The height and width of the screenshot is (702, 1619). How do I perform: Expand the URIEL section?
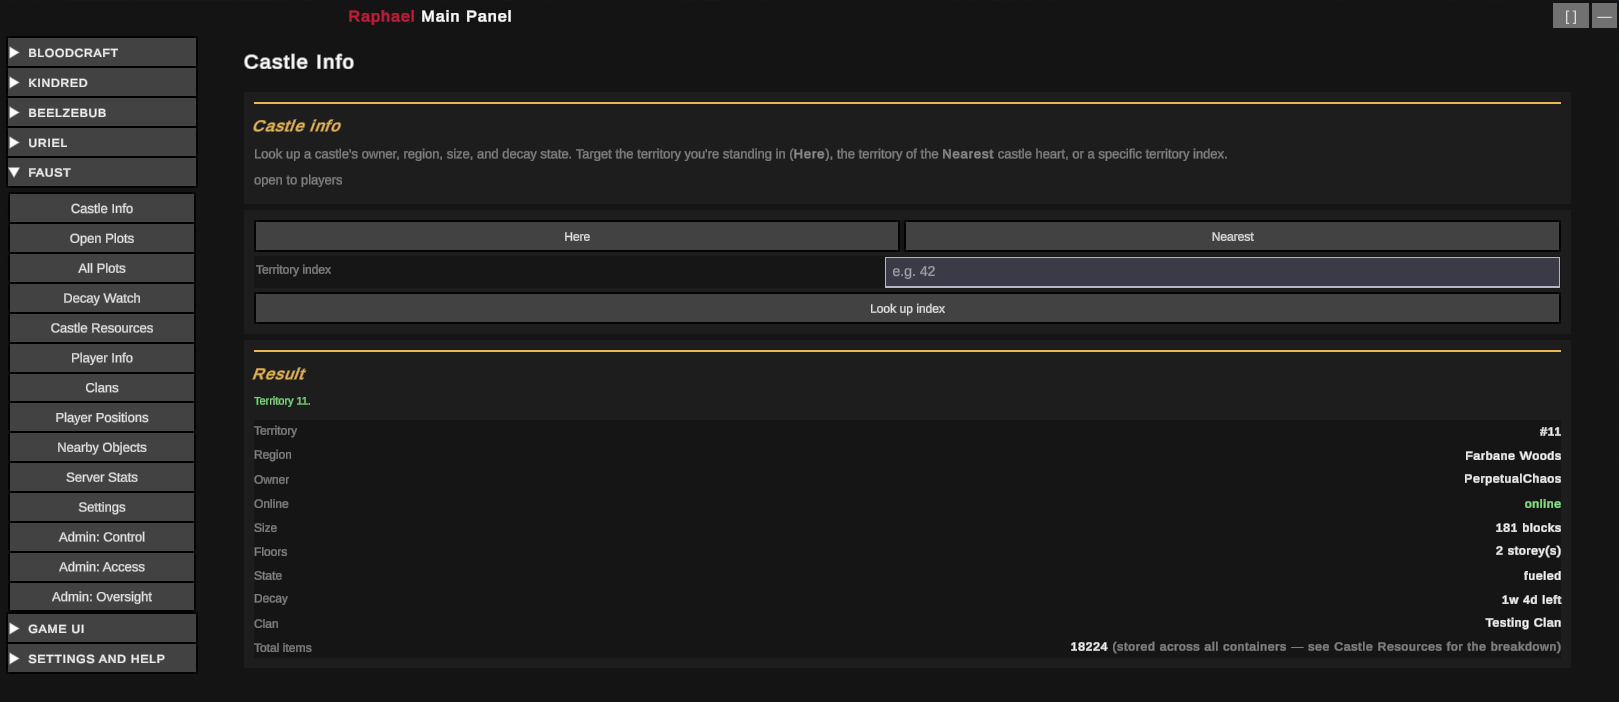coord(102,142)
